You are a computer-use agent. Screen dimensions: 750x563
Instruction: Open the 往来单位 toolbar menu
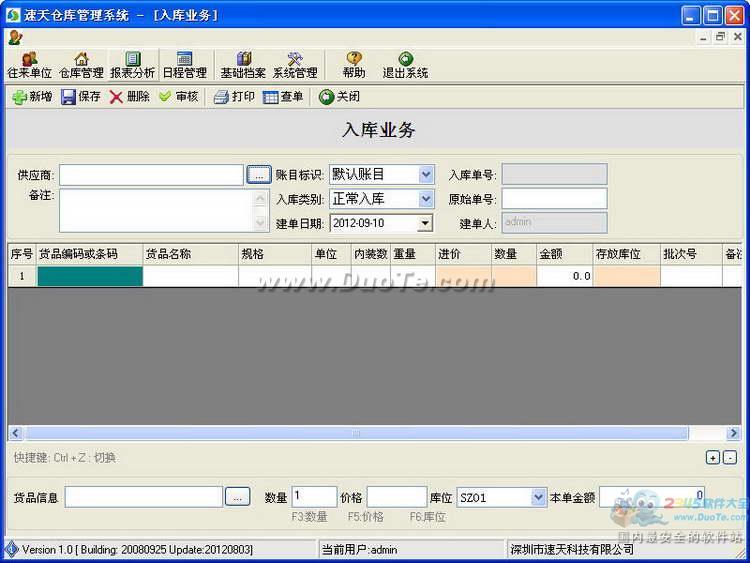tap(29, 65)
